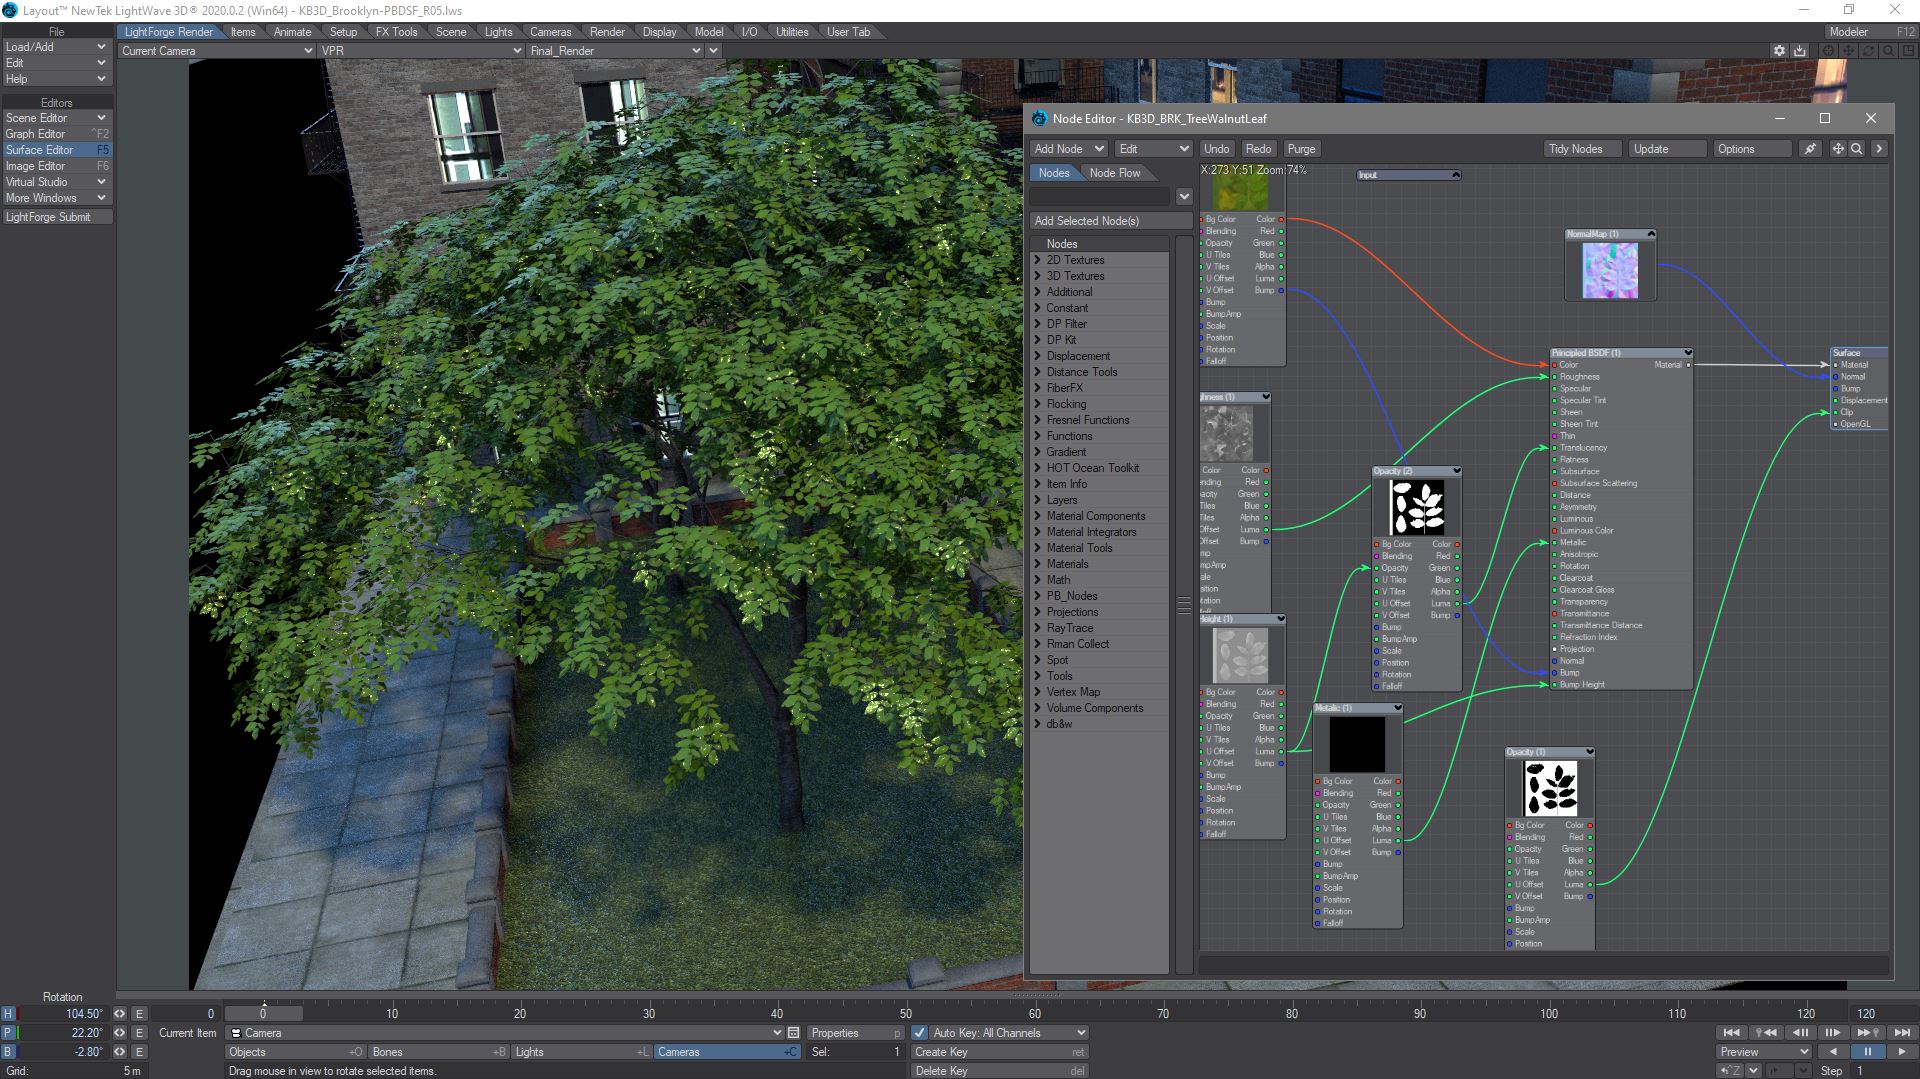Click the Node Editor magnifier zoom icon
This screenshot has height=1079, width=1920.
click(1857, 149)
